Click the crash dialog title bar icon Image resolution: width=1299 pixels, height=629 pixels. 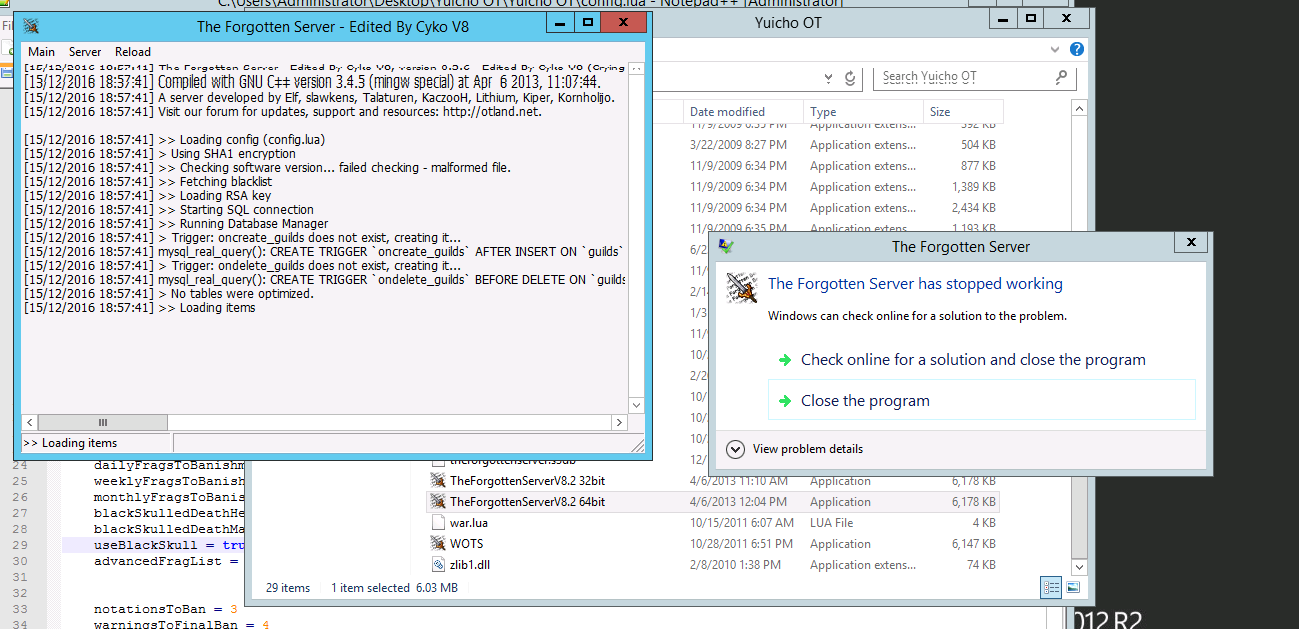click(728, 245)
